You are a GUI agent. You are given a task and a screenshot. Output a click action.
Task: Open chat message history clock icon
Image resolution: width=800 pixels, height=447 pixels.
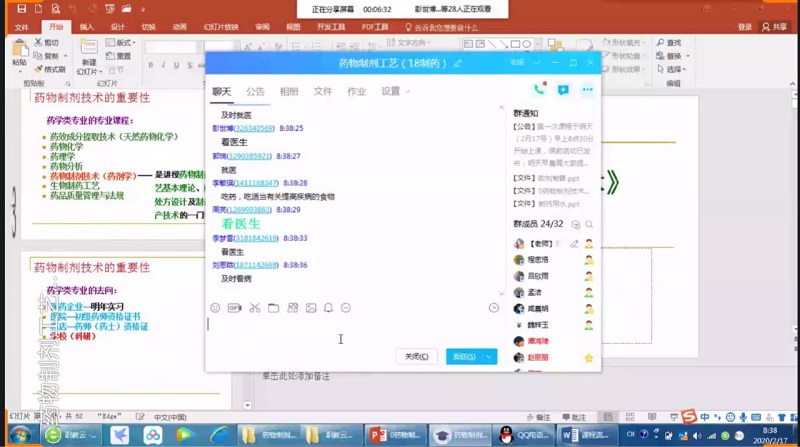[493, 308]
